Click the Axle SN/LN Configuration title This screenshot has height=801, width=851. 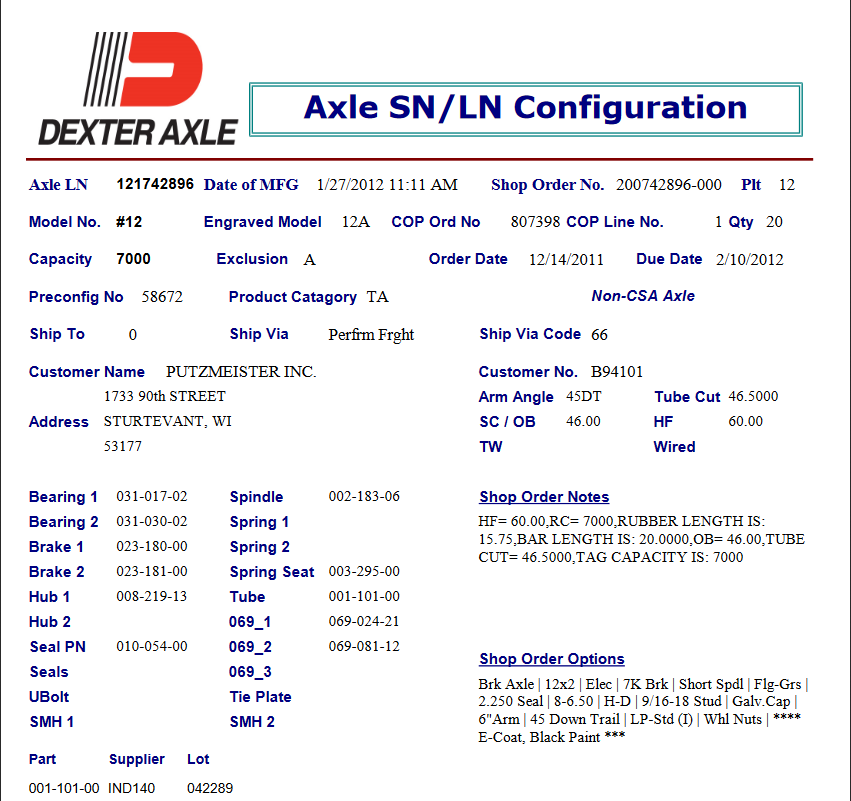(525, 108)
